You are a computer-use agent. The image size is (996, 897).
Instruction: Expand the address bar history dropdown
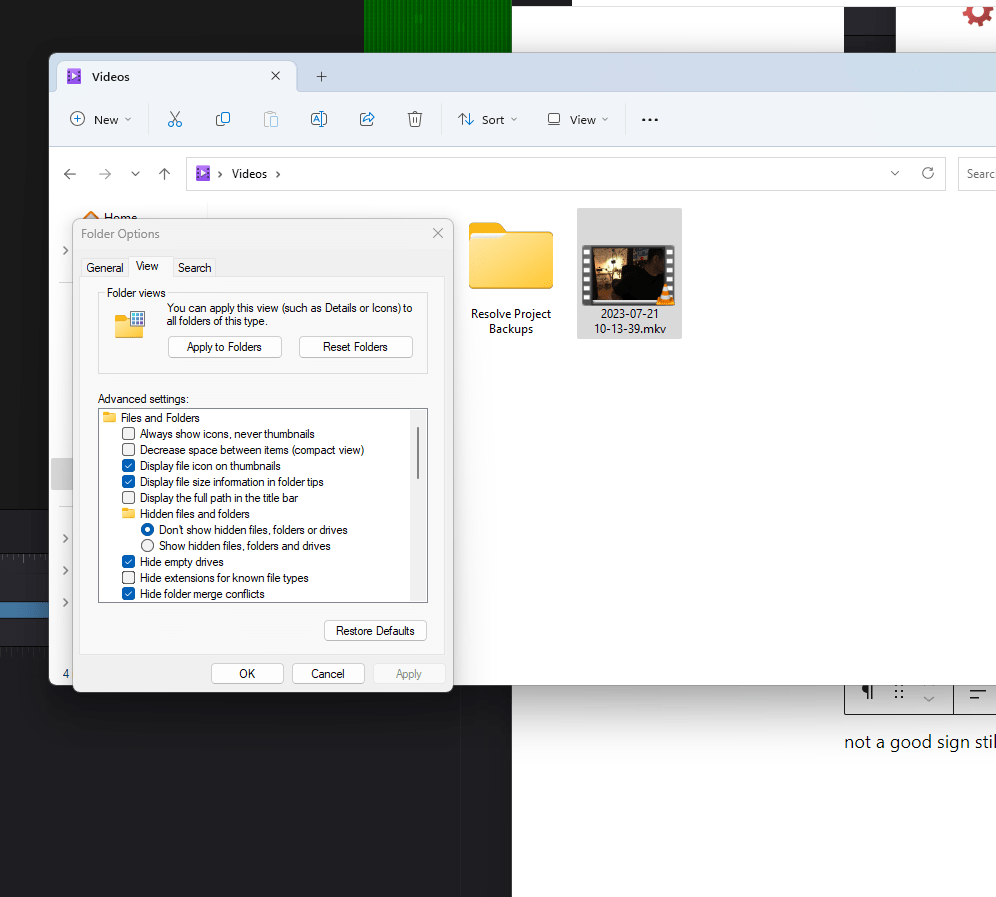point(894,173)
